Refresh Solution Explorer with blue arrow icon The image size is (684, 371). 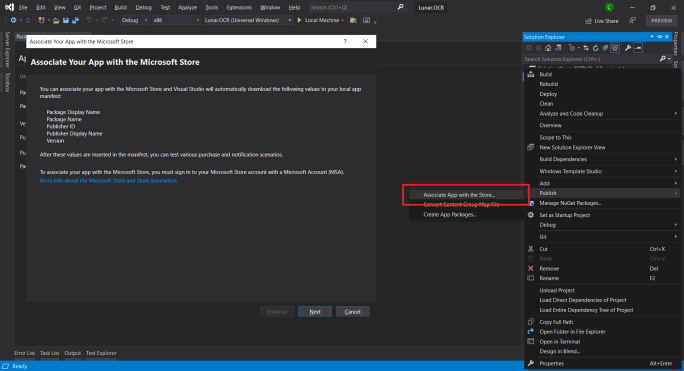[595, 48]
